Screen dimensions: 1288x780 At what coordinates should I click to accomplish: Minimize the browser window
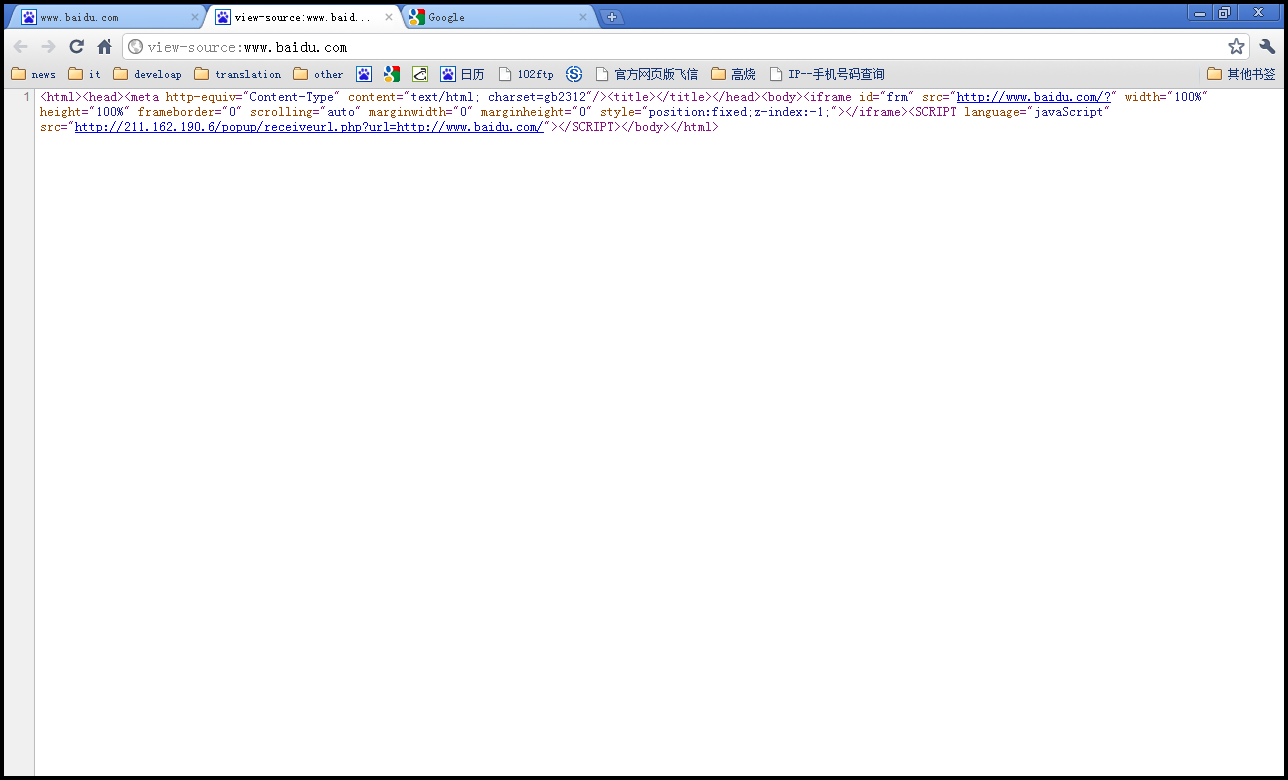1200,13
